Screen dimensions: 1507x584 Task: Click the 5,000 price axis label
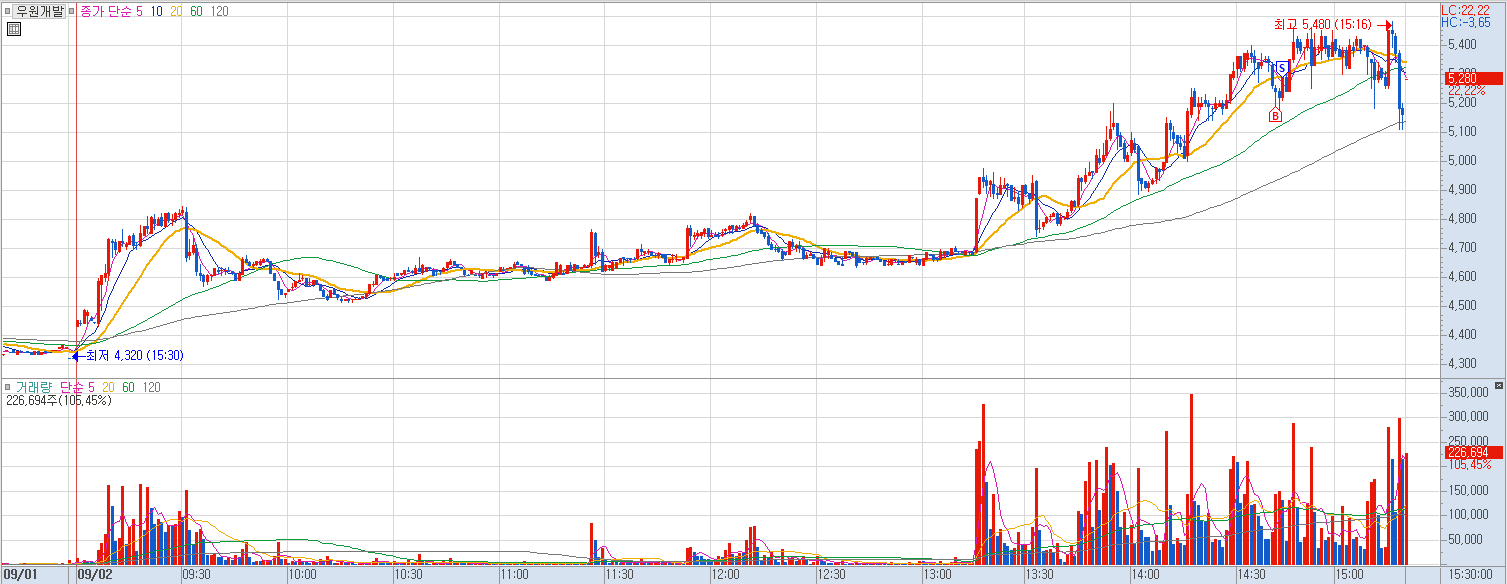pyautogui.click(x=1461, y=161)
